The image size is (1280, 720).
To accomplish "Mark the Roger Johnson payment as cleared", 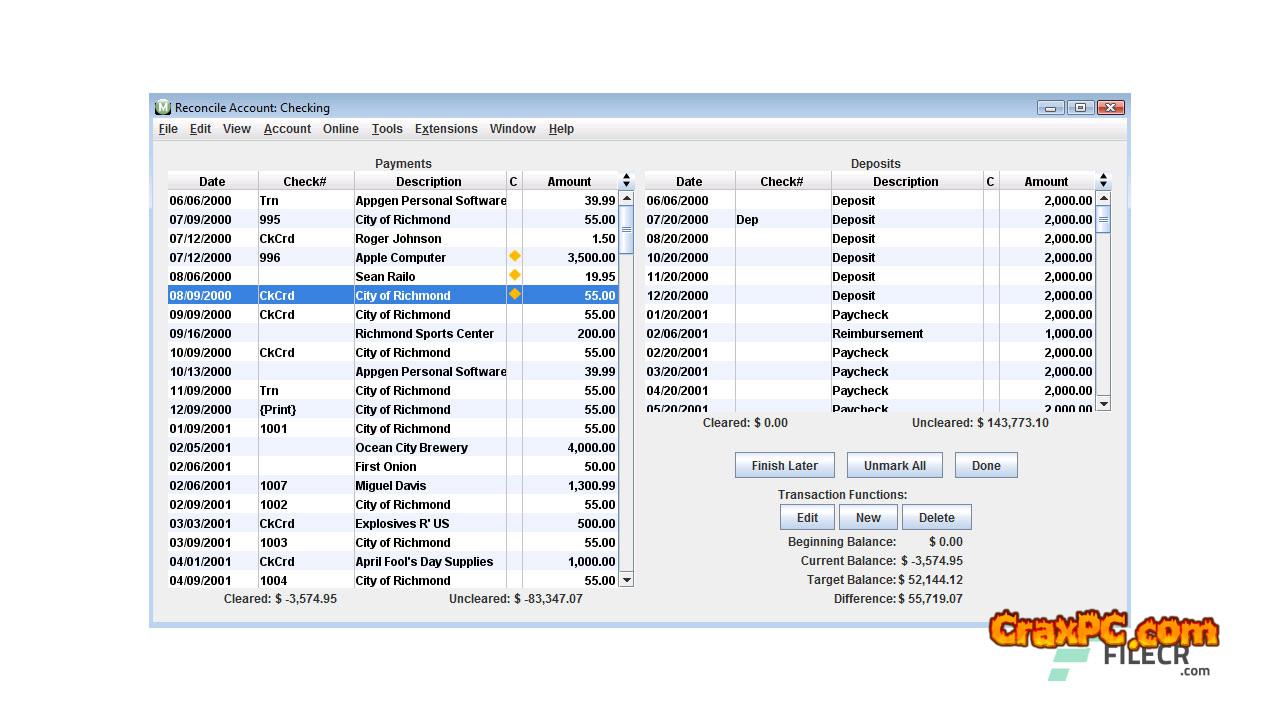I will (x=514, y=239).
